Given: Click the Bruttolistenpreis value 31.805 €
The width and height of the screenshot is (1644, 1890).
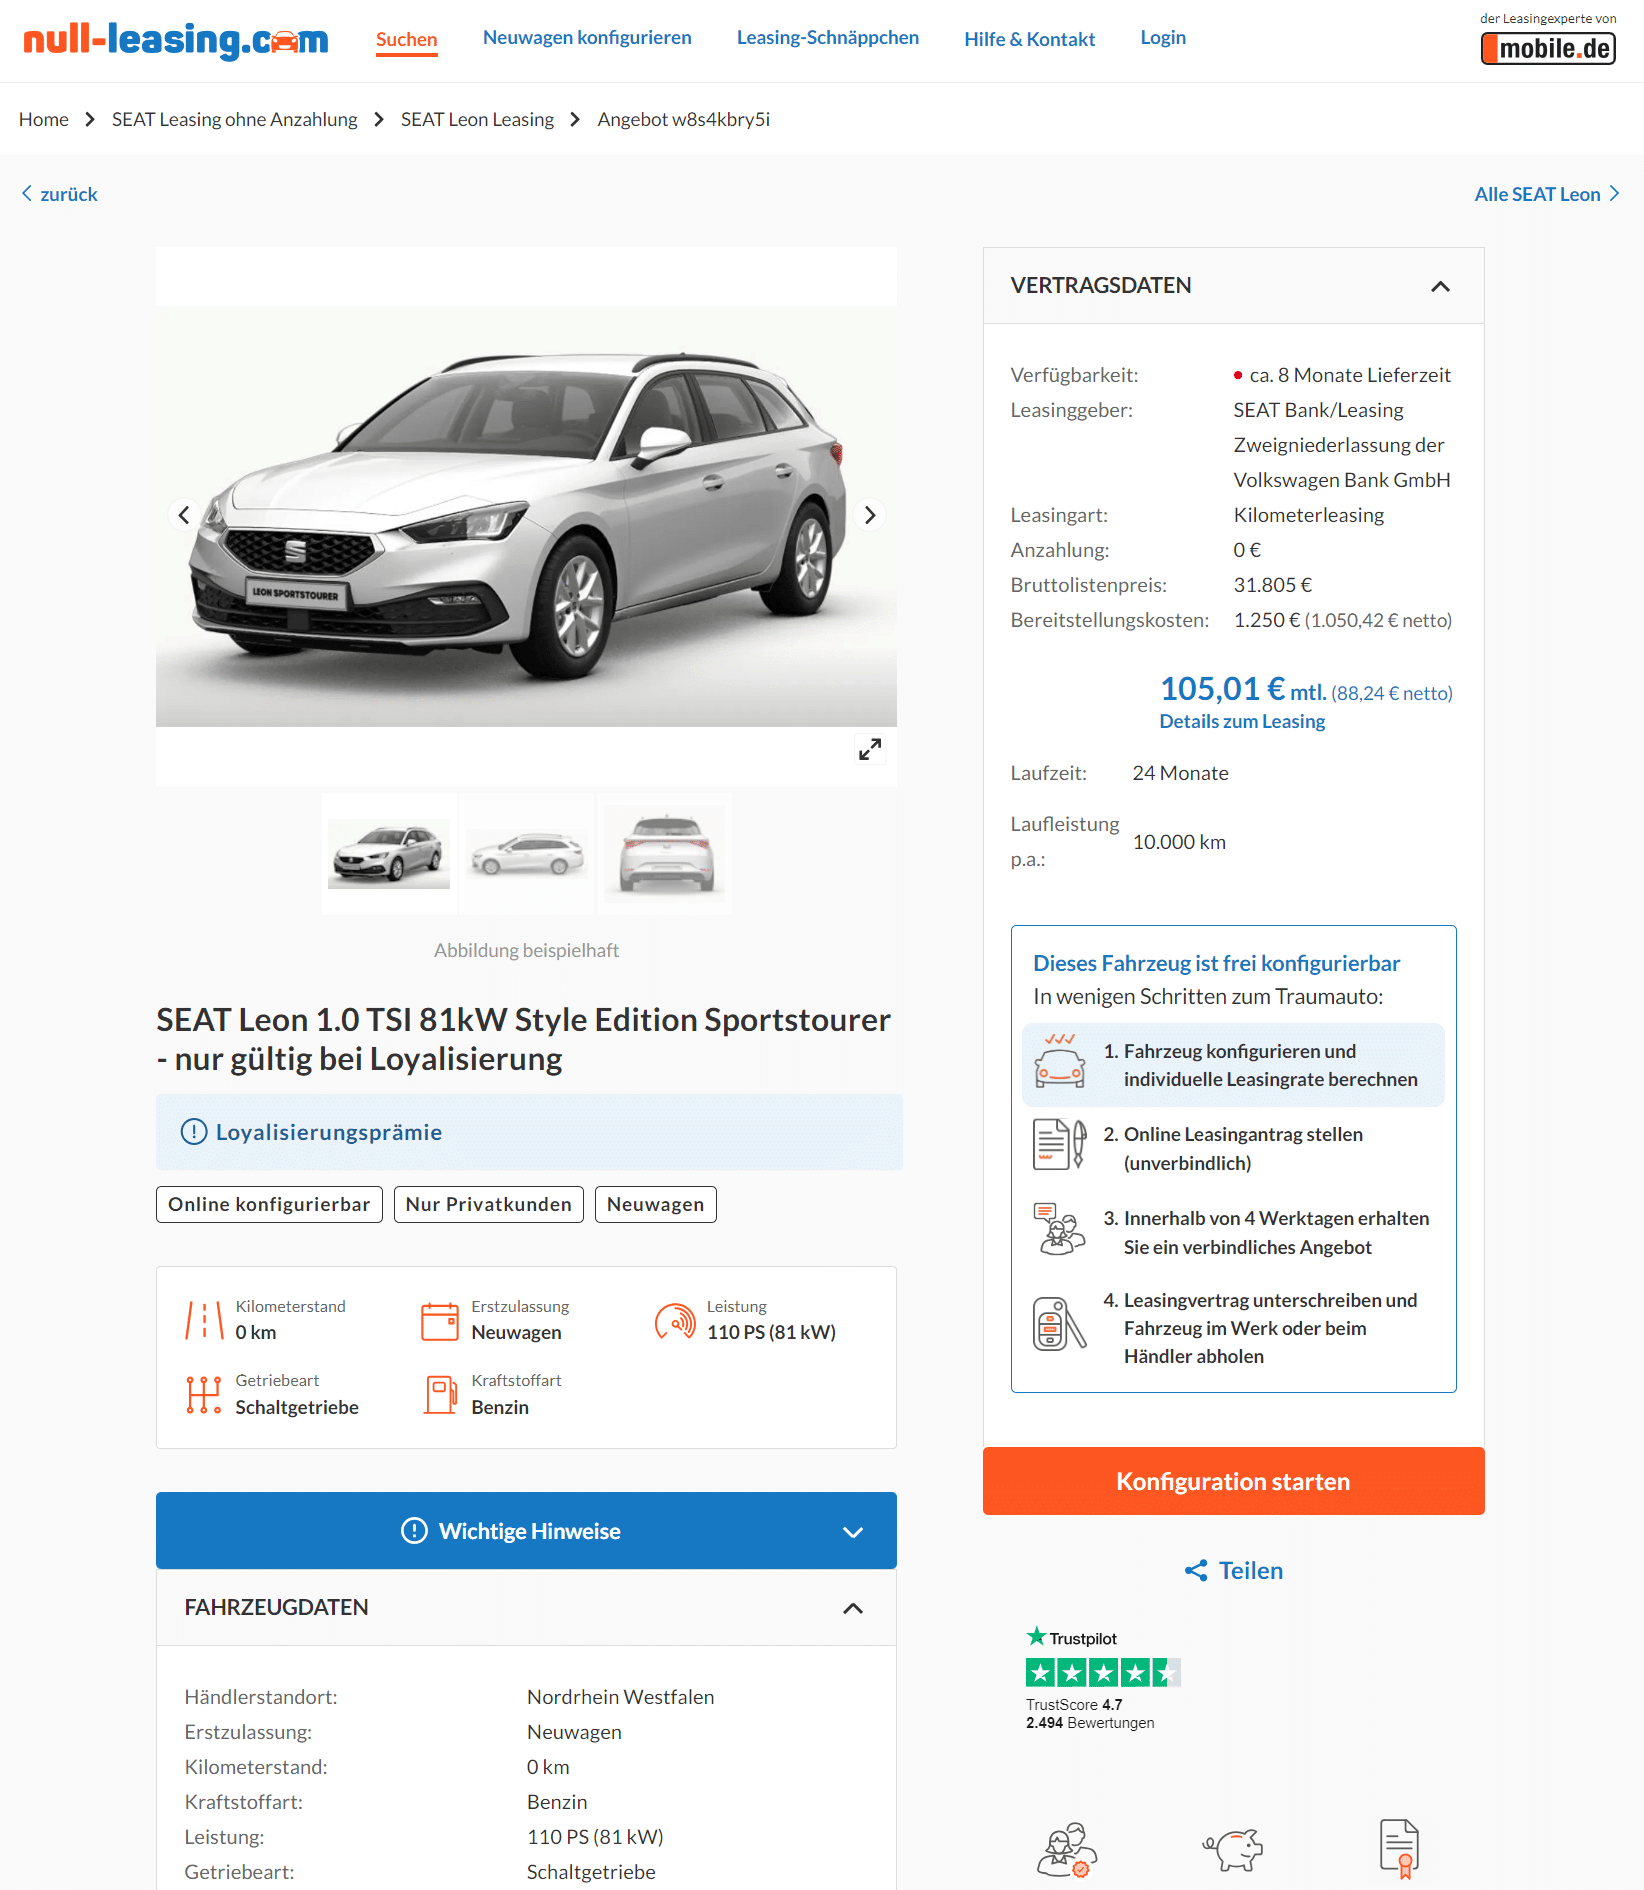Looking at the screenshot, I should tap(1272, 585).
